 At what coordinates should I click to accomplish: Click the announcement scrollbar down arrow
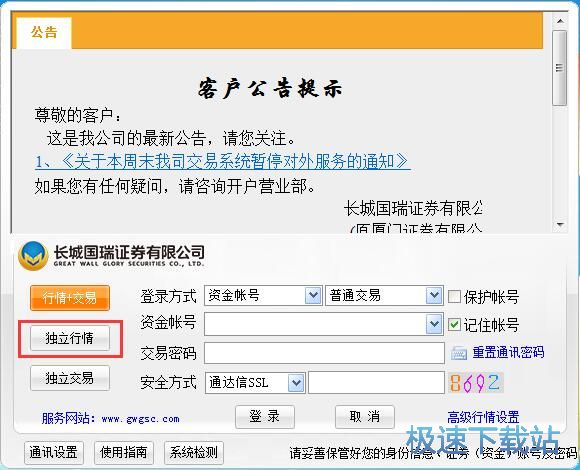[560, 224]
